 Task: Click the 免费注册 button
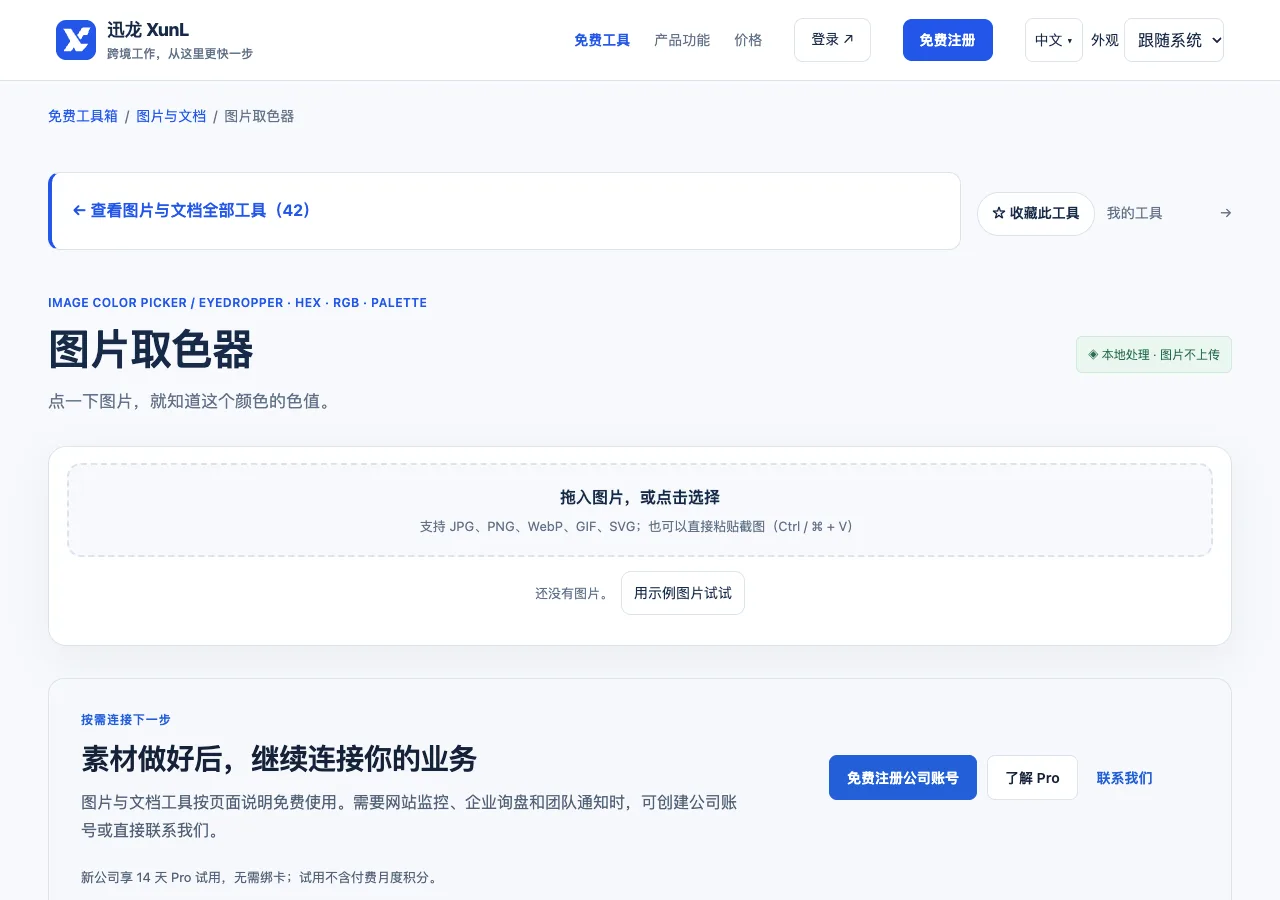click(x=948, y=40)
